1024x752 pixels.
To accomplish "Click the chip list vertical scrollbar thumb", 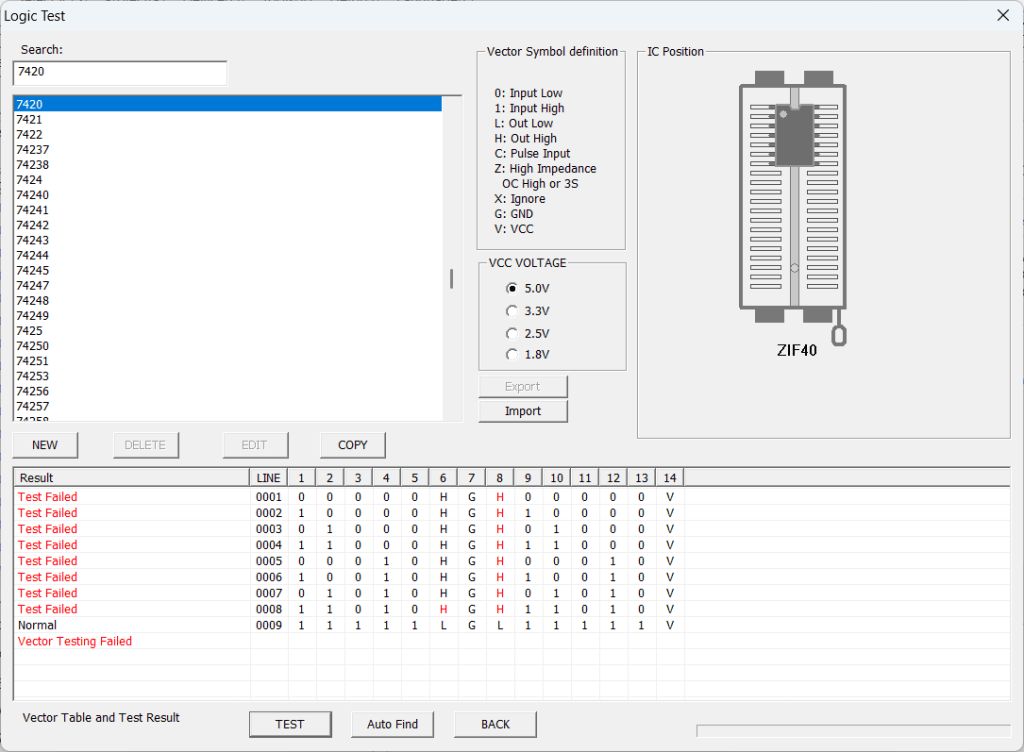I will coord(451,279).
